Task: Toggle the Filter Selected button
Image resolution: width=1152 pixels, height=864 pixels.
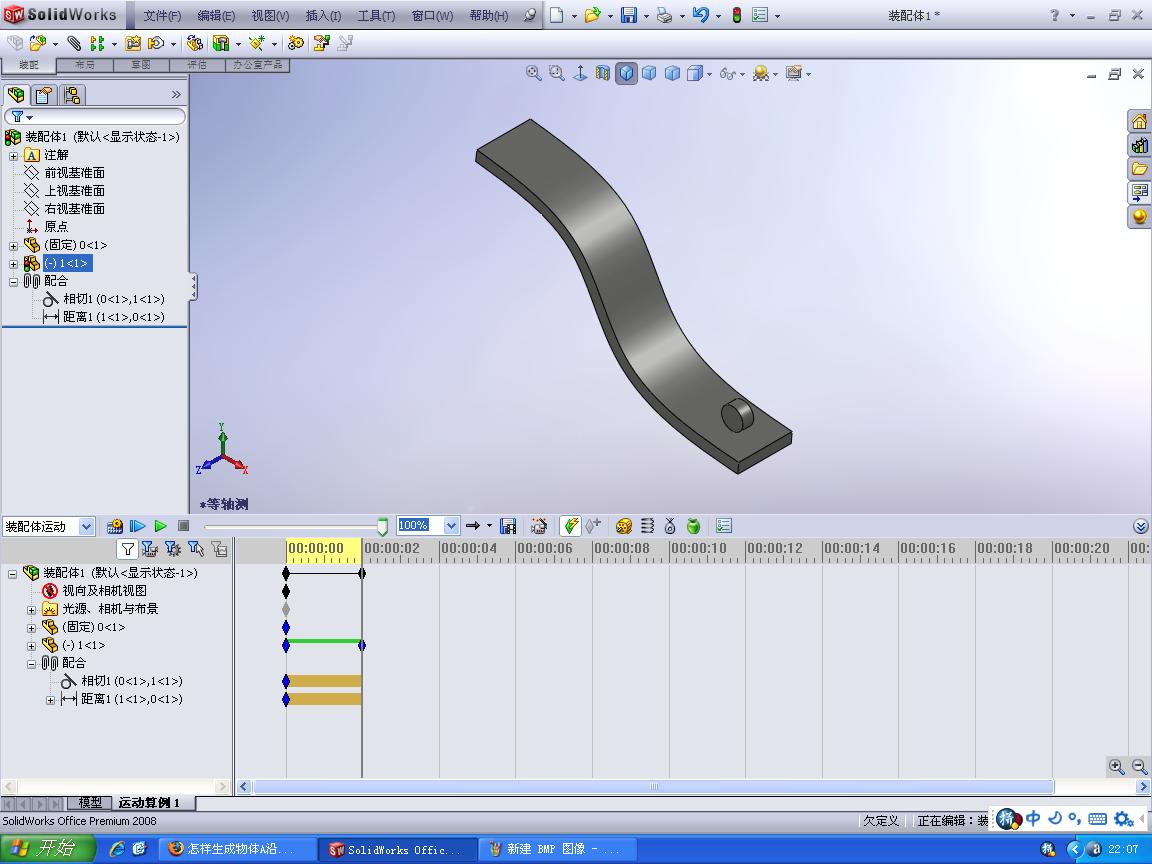Action: point(196,549)
